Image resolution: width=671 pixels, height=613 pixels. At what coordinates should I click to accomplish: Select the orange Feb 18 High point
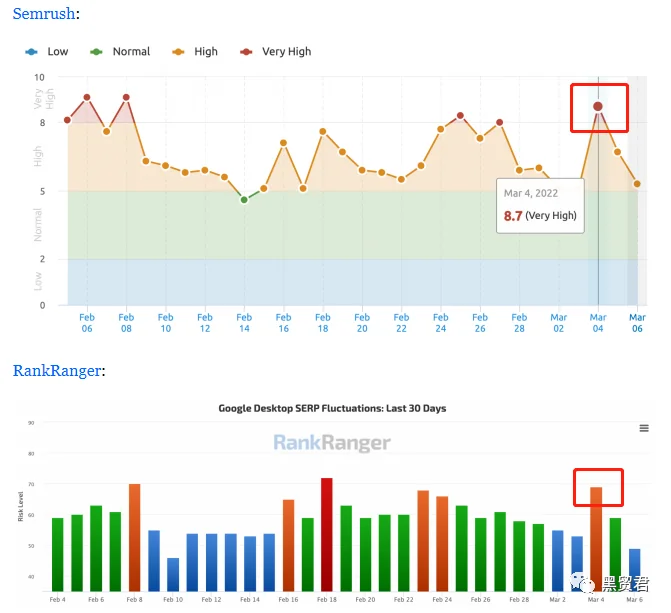coord(323,131)
